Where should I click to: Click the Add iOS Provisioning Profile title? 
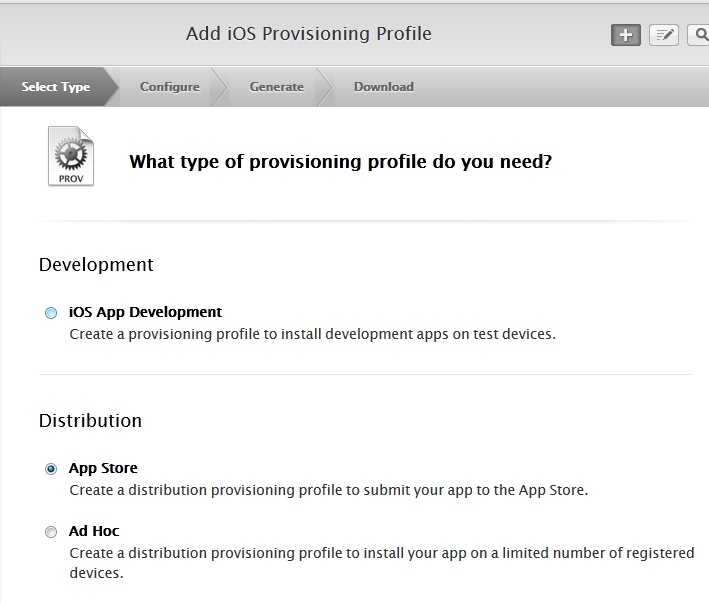[309, 34]
